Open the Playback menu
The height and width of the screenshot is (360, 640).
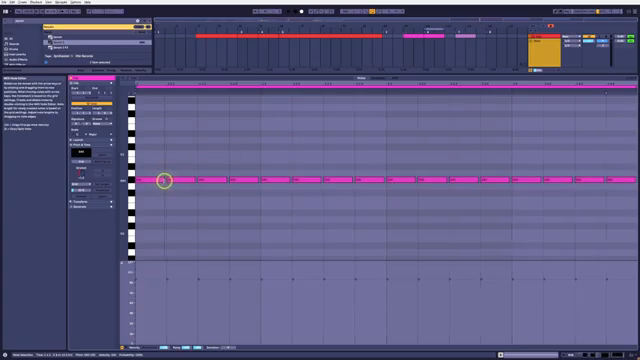click(36, 2)
